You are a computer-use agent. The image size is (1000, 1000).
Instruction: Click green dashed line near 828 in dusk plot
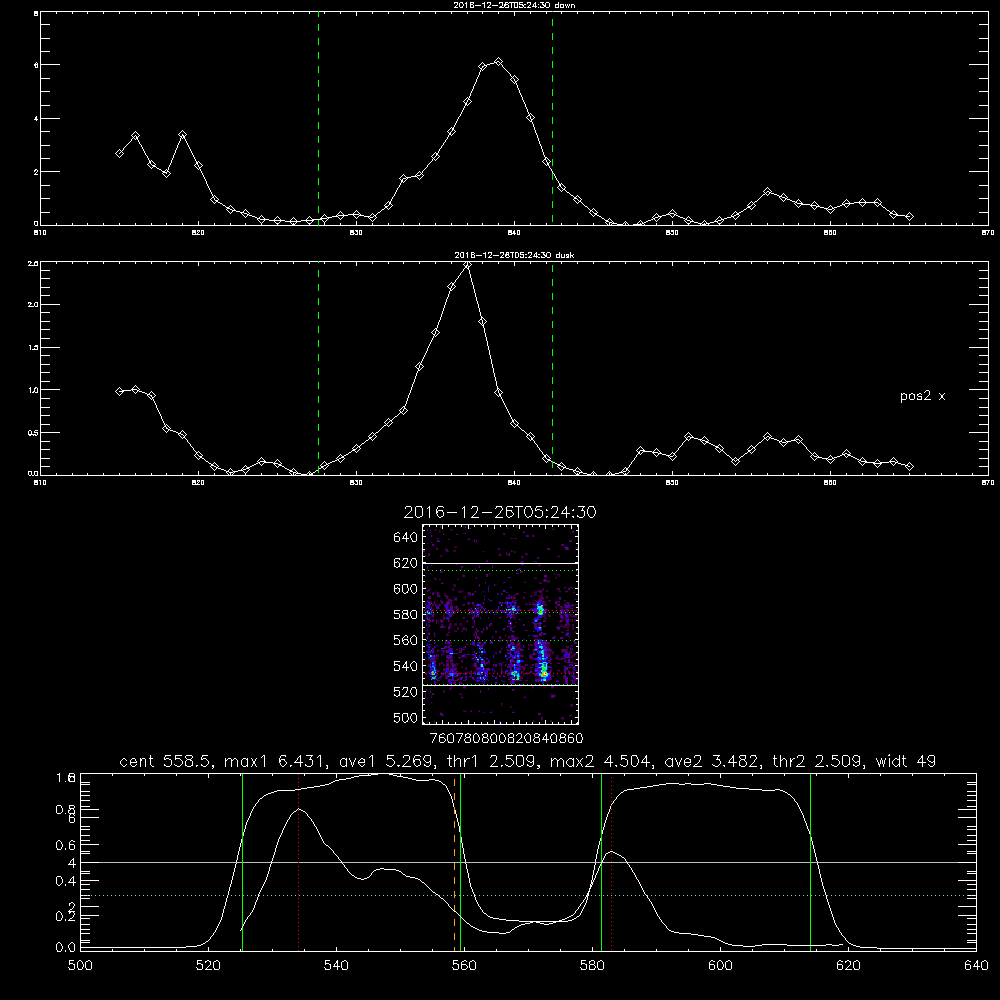tap(318, 368)
